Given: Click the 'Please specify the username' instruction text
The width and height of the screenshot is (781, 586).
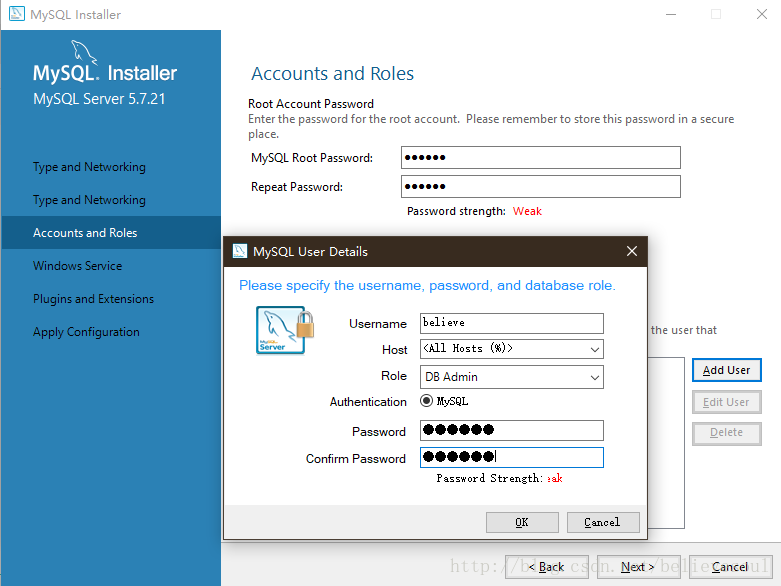Looking at the screenshot, I should (427, 285).
